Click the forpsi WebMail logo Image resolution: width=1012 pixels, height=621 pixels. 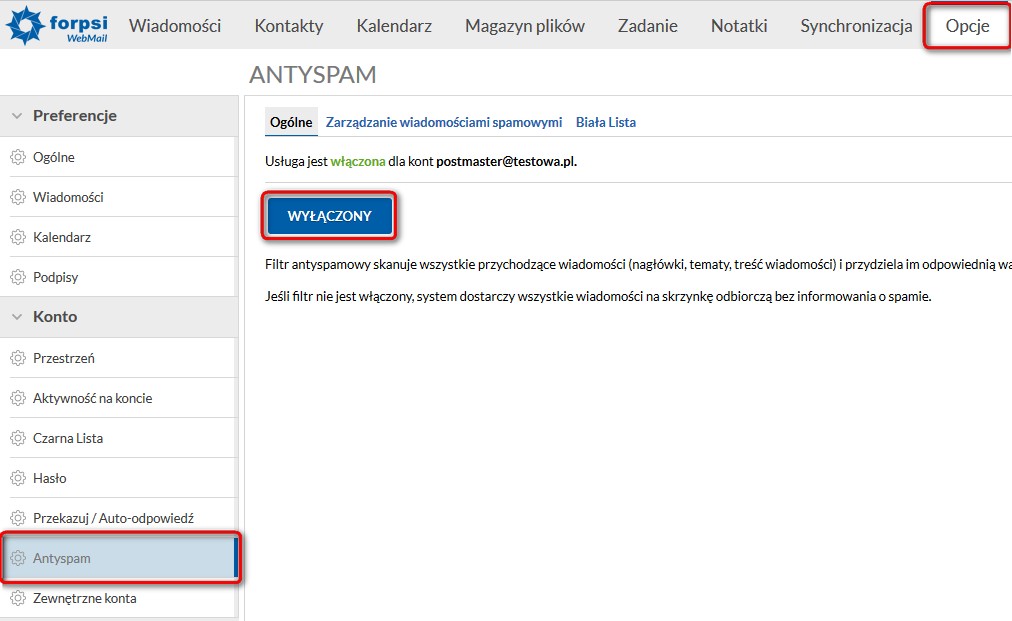56,25
